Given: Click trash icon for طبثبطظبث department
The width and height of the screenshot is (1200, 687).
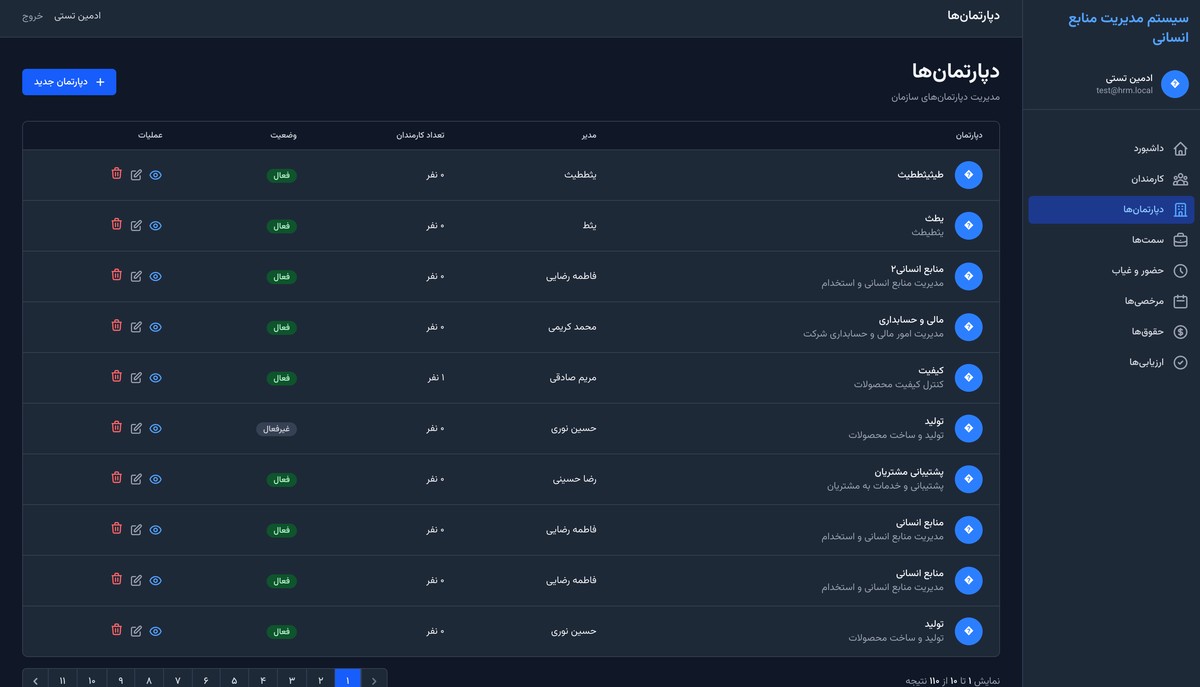Looking at the screenshot, I should pos(116,174).
